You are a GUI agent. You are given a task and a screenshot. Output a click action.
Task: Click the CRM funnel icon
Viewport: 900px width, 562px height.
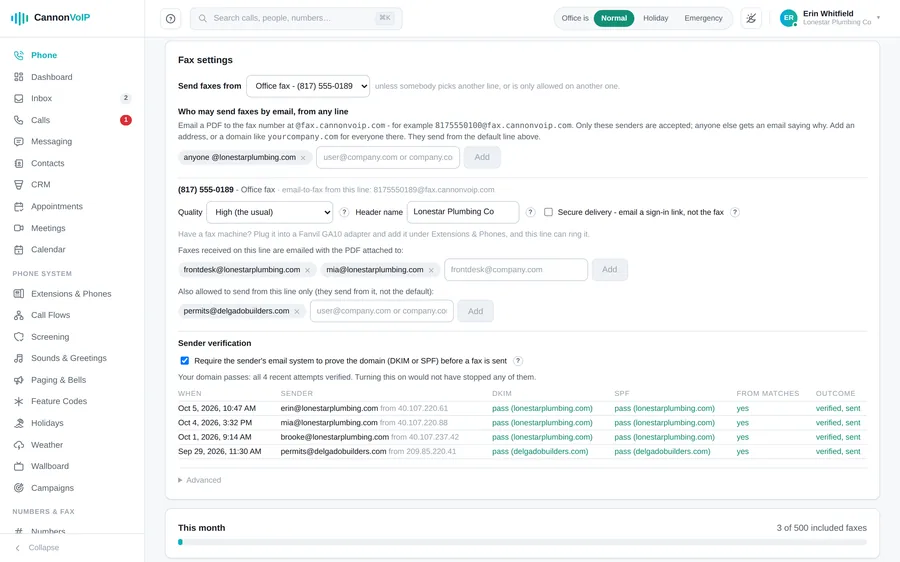point(19,185)
